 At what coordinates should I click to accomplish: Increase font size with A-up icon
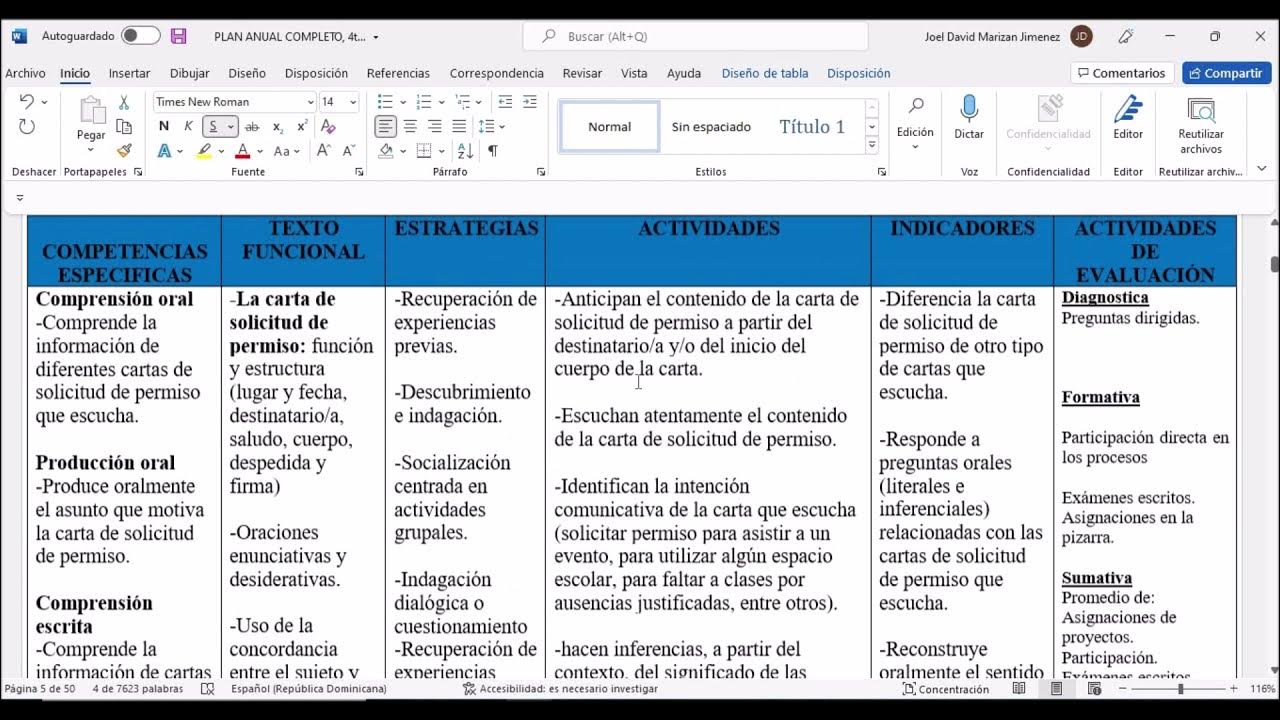(323, 151)
